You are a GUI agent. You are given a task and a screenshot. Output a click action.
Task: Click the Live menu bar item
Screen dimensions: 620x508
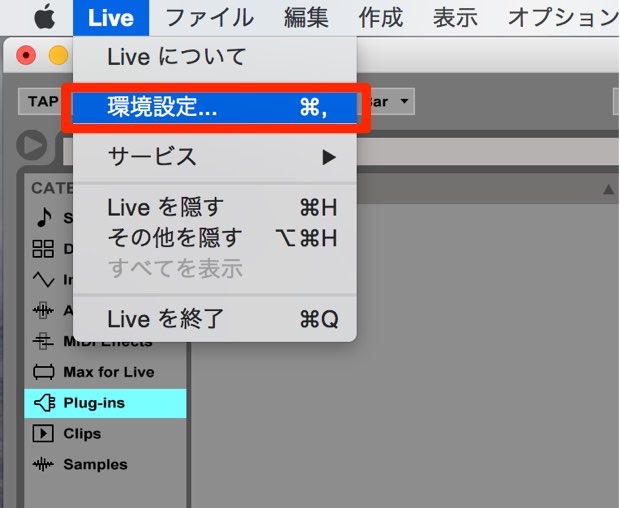[111, 18]
